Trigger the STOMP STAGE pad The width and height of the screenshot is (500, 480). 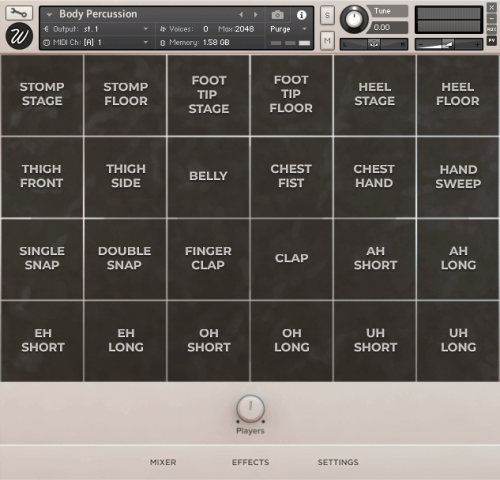[42, 95]
